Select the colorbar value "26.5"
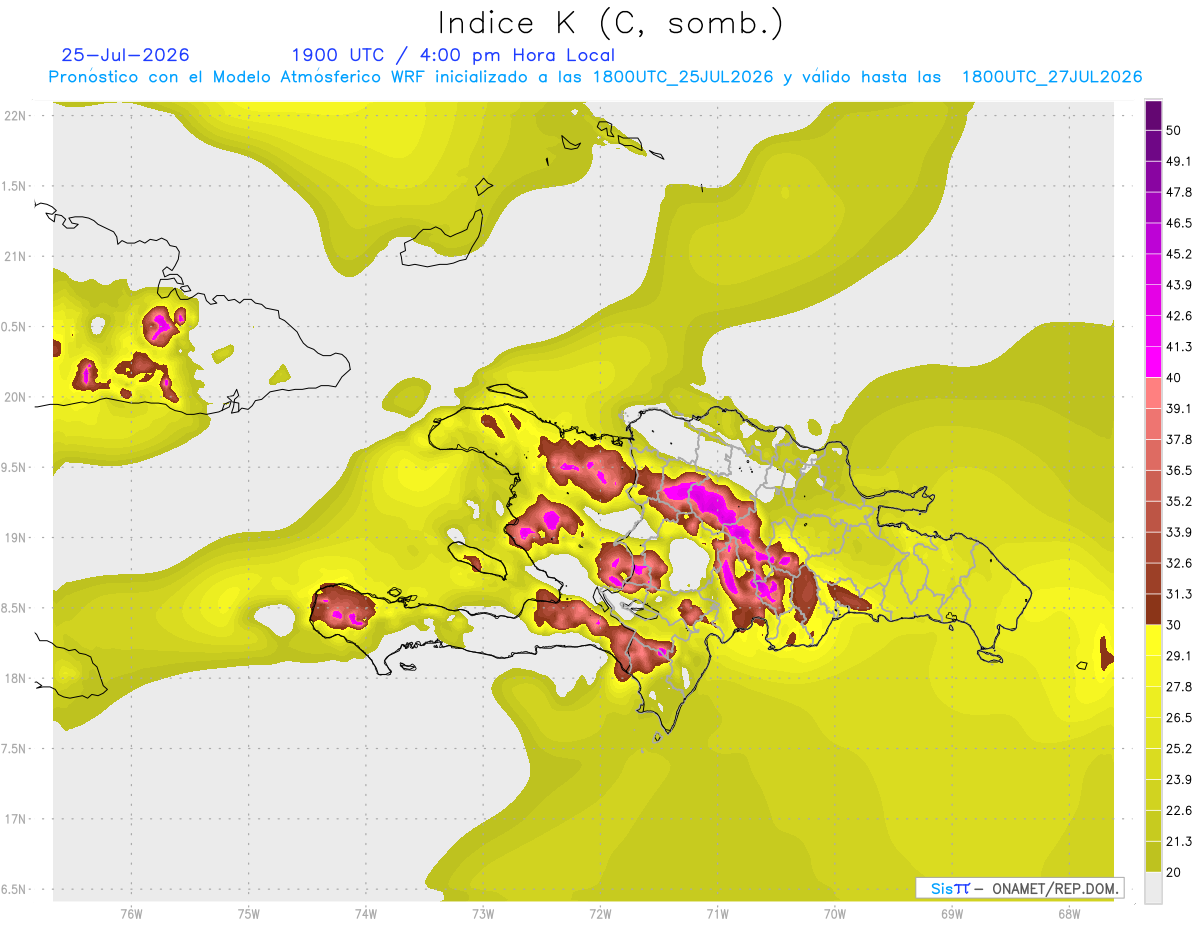Image resolution: width=1200 pixels, height=927 pixels. 1178,718
